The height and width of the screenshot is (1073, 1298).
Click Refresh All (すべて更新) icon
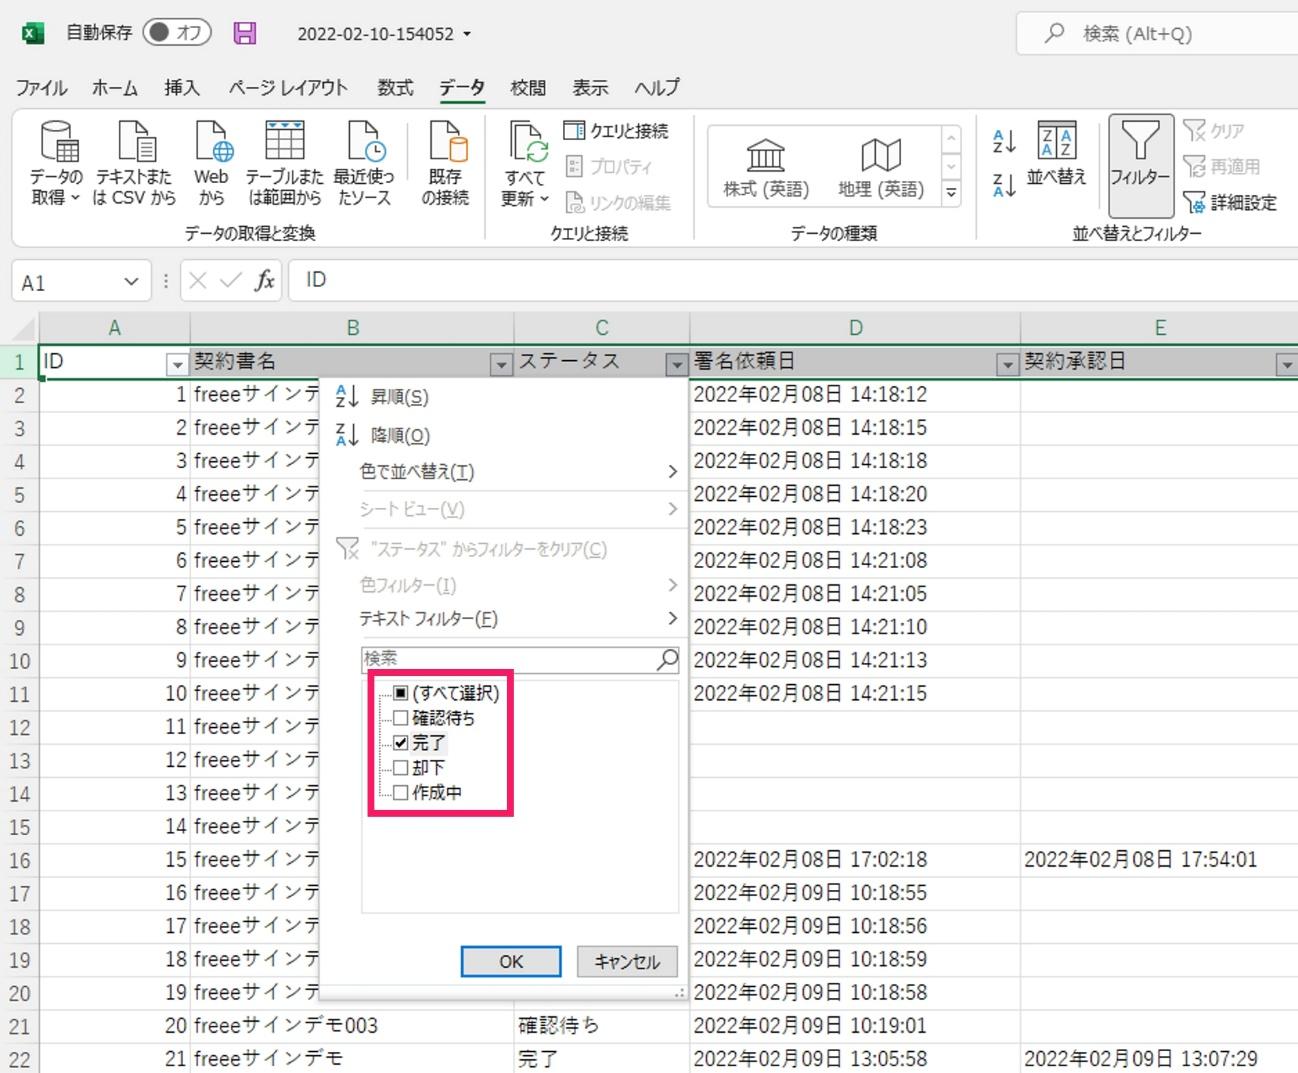tap(526, 142)
